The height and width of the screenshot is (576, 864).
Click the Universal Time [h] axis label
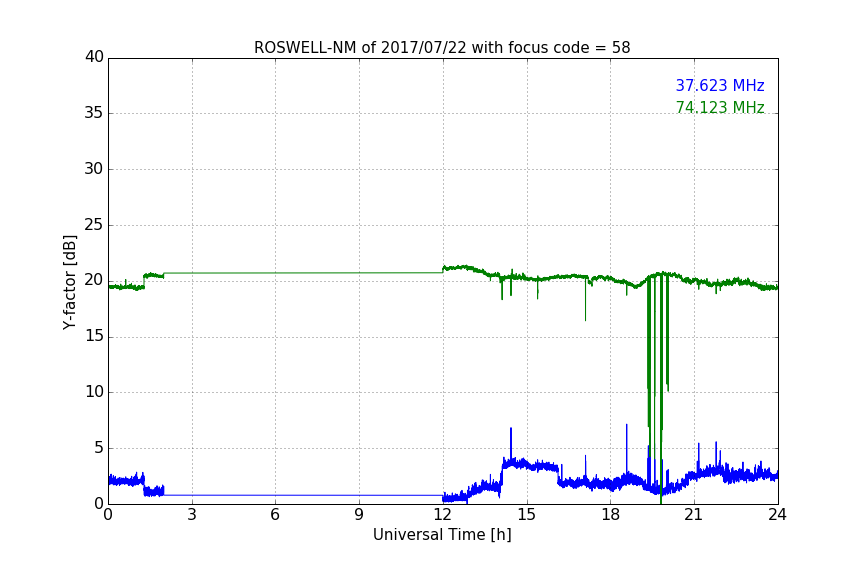(442, 535)
